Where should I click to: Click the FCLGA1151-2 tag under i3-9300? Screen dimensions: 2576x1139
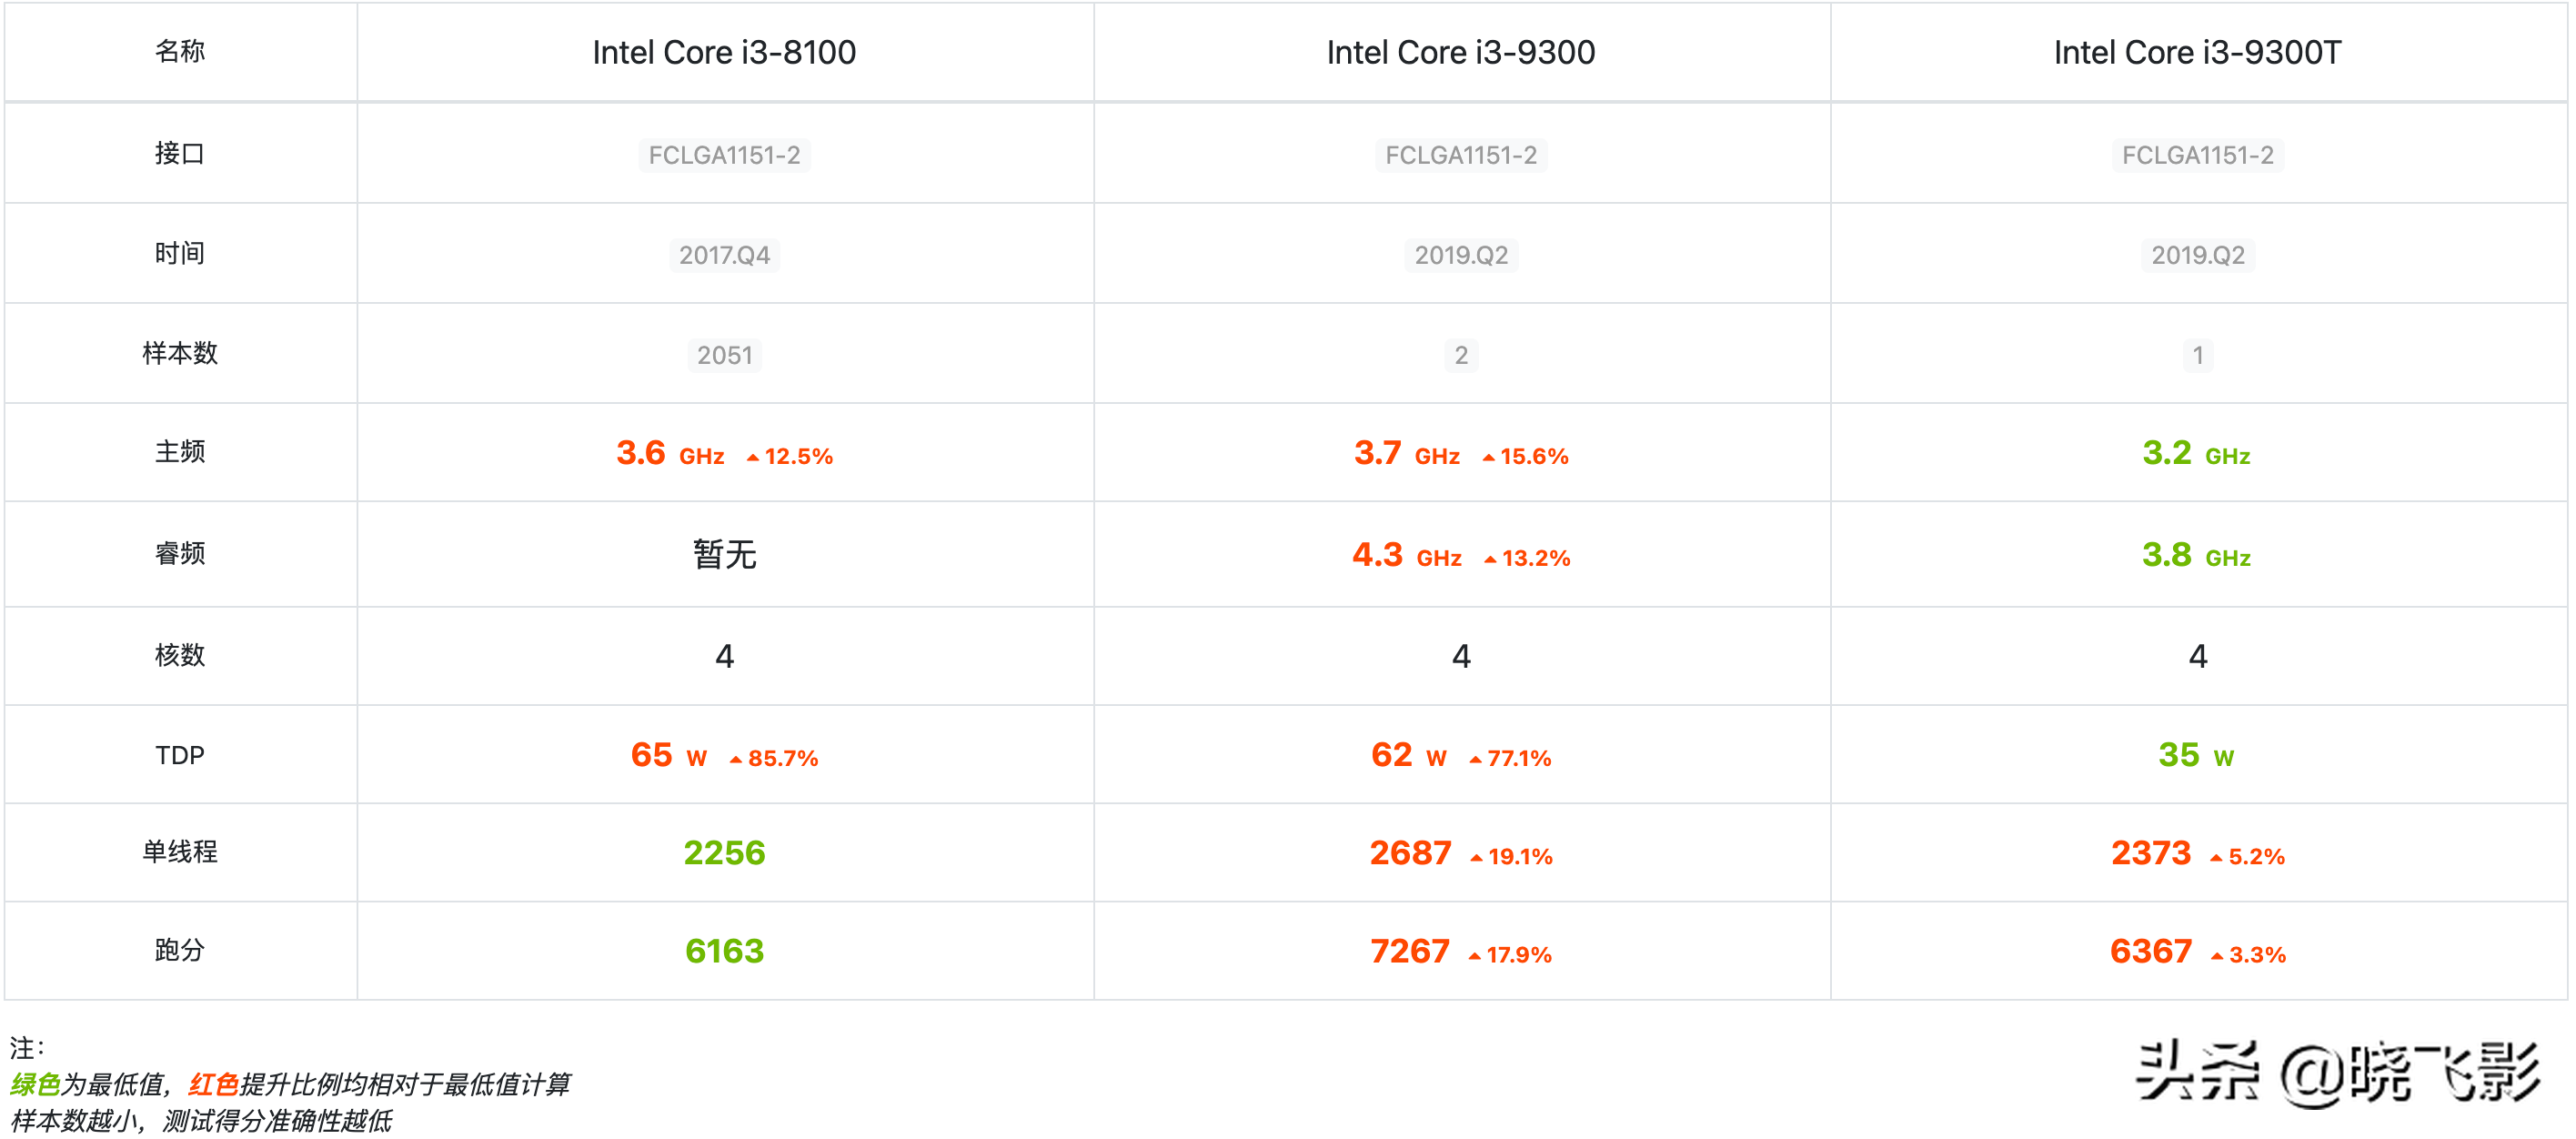pyautogui.click(x=1460, y=155)
